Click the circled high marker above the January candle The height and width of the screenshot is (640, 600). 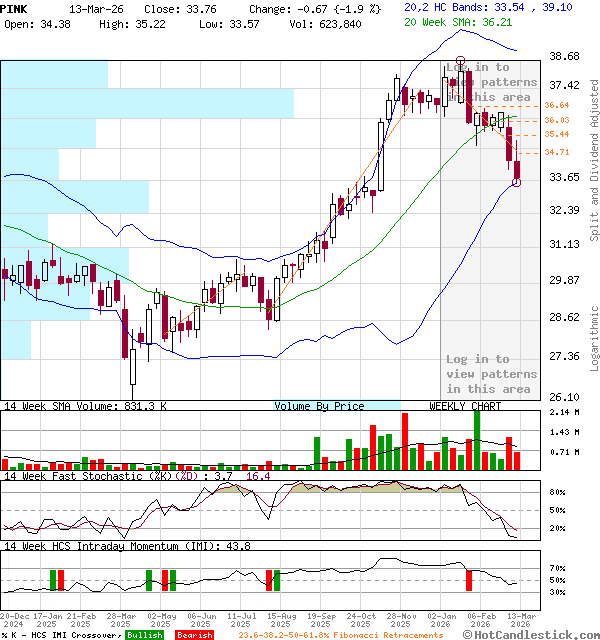(x=460, y=62)
